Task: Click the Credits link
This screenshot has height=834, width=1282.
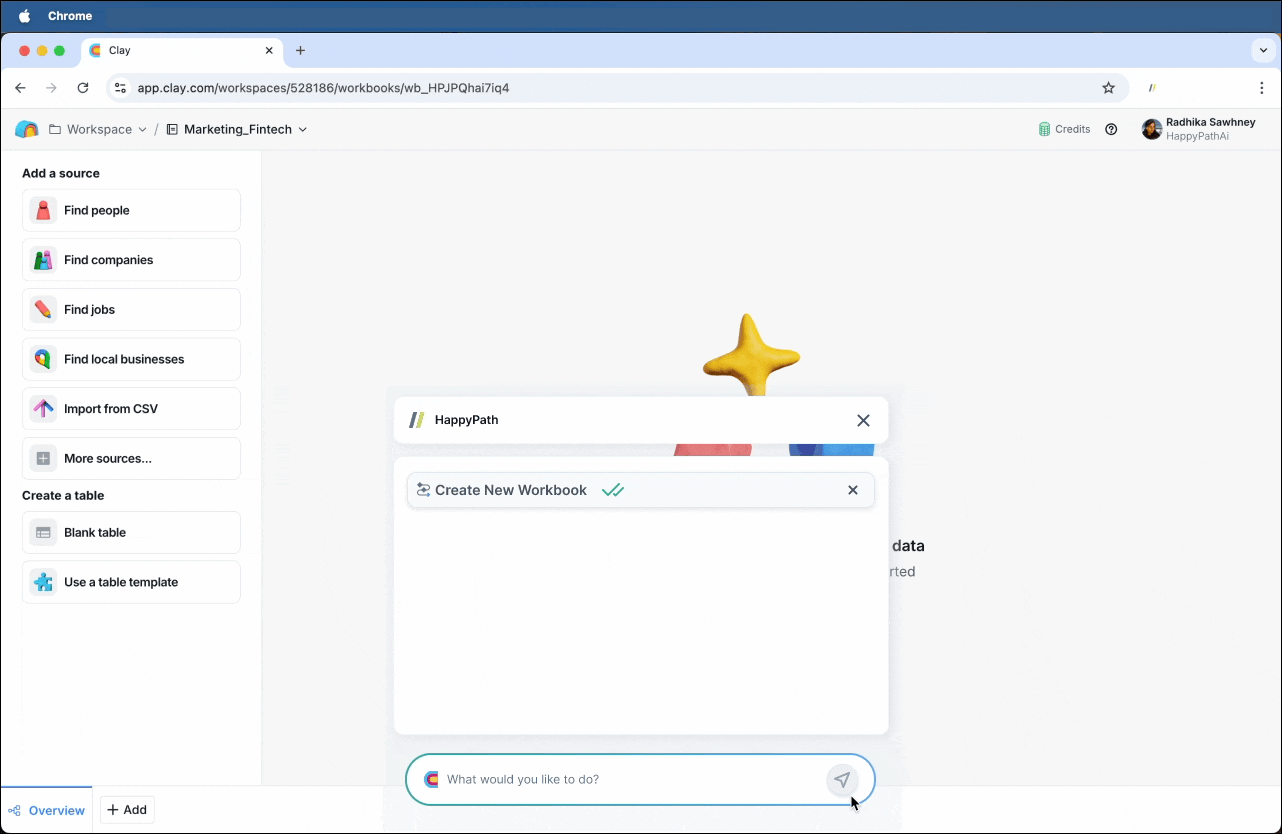Action: (x=1064, y=129)
